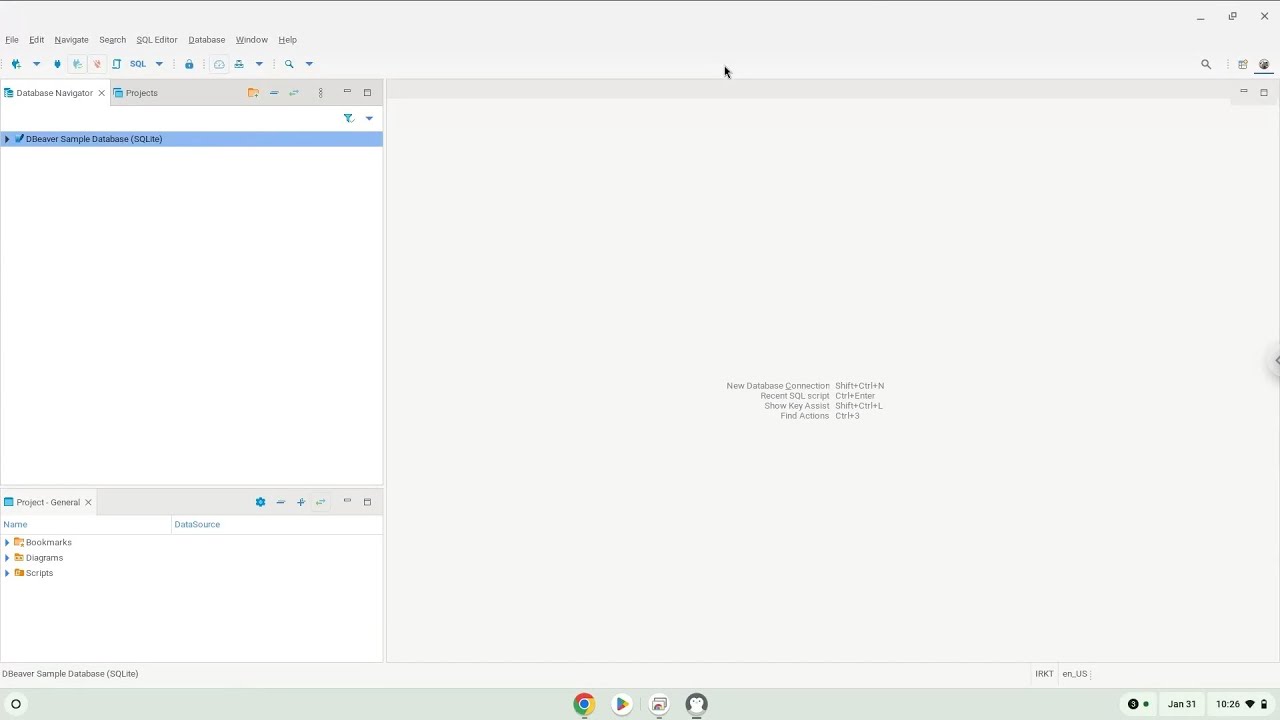Expand the Bookmarks folder
The width and height of the screenshot is (1280, 720).
(7, 542)
